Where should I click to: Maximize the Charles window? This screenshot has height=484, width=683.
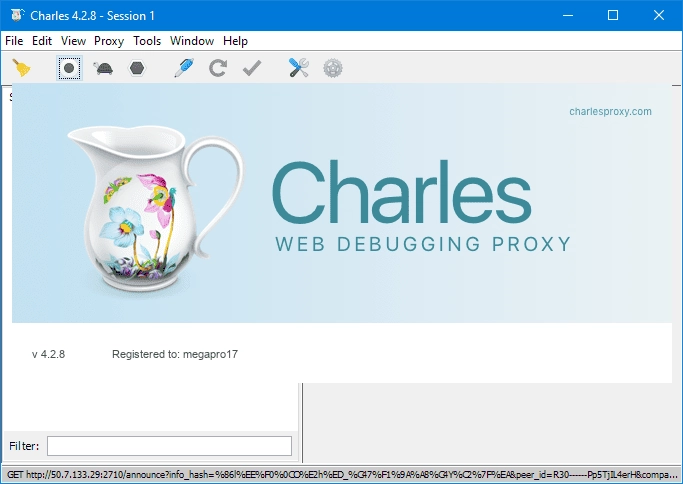click(x=613, y=15)
